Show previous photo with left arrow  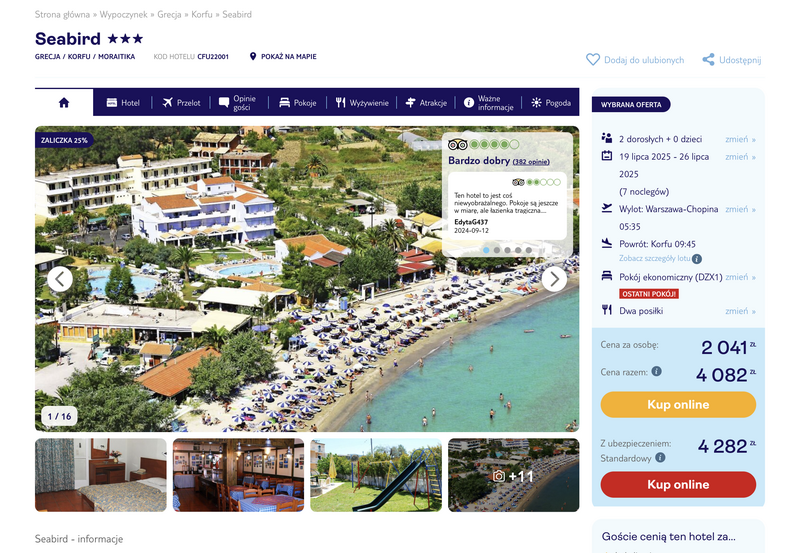pos(60,279)
